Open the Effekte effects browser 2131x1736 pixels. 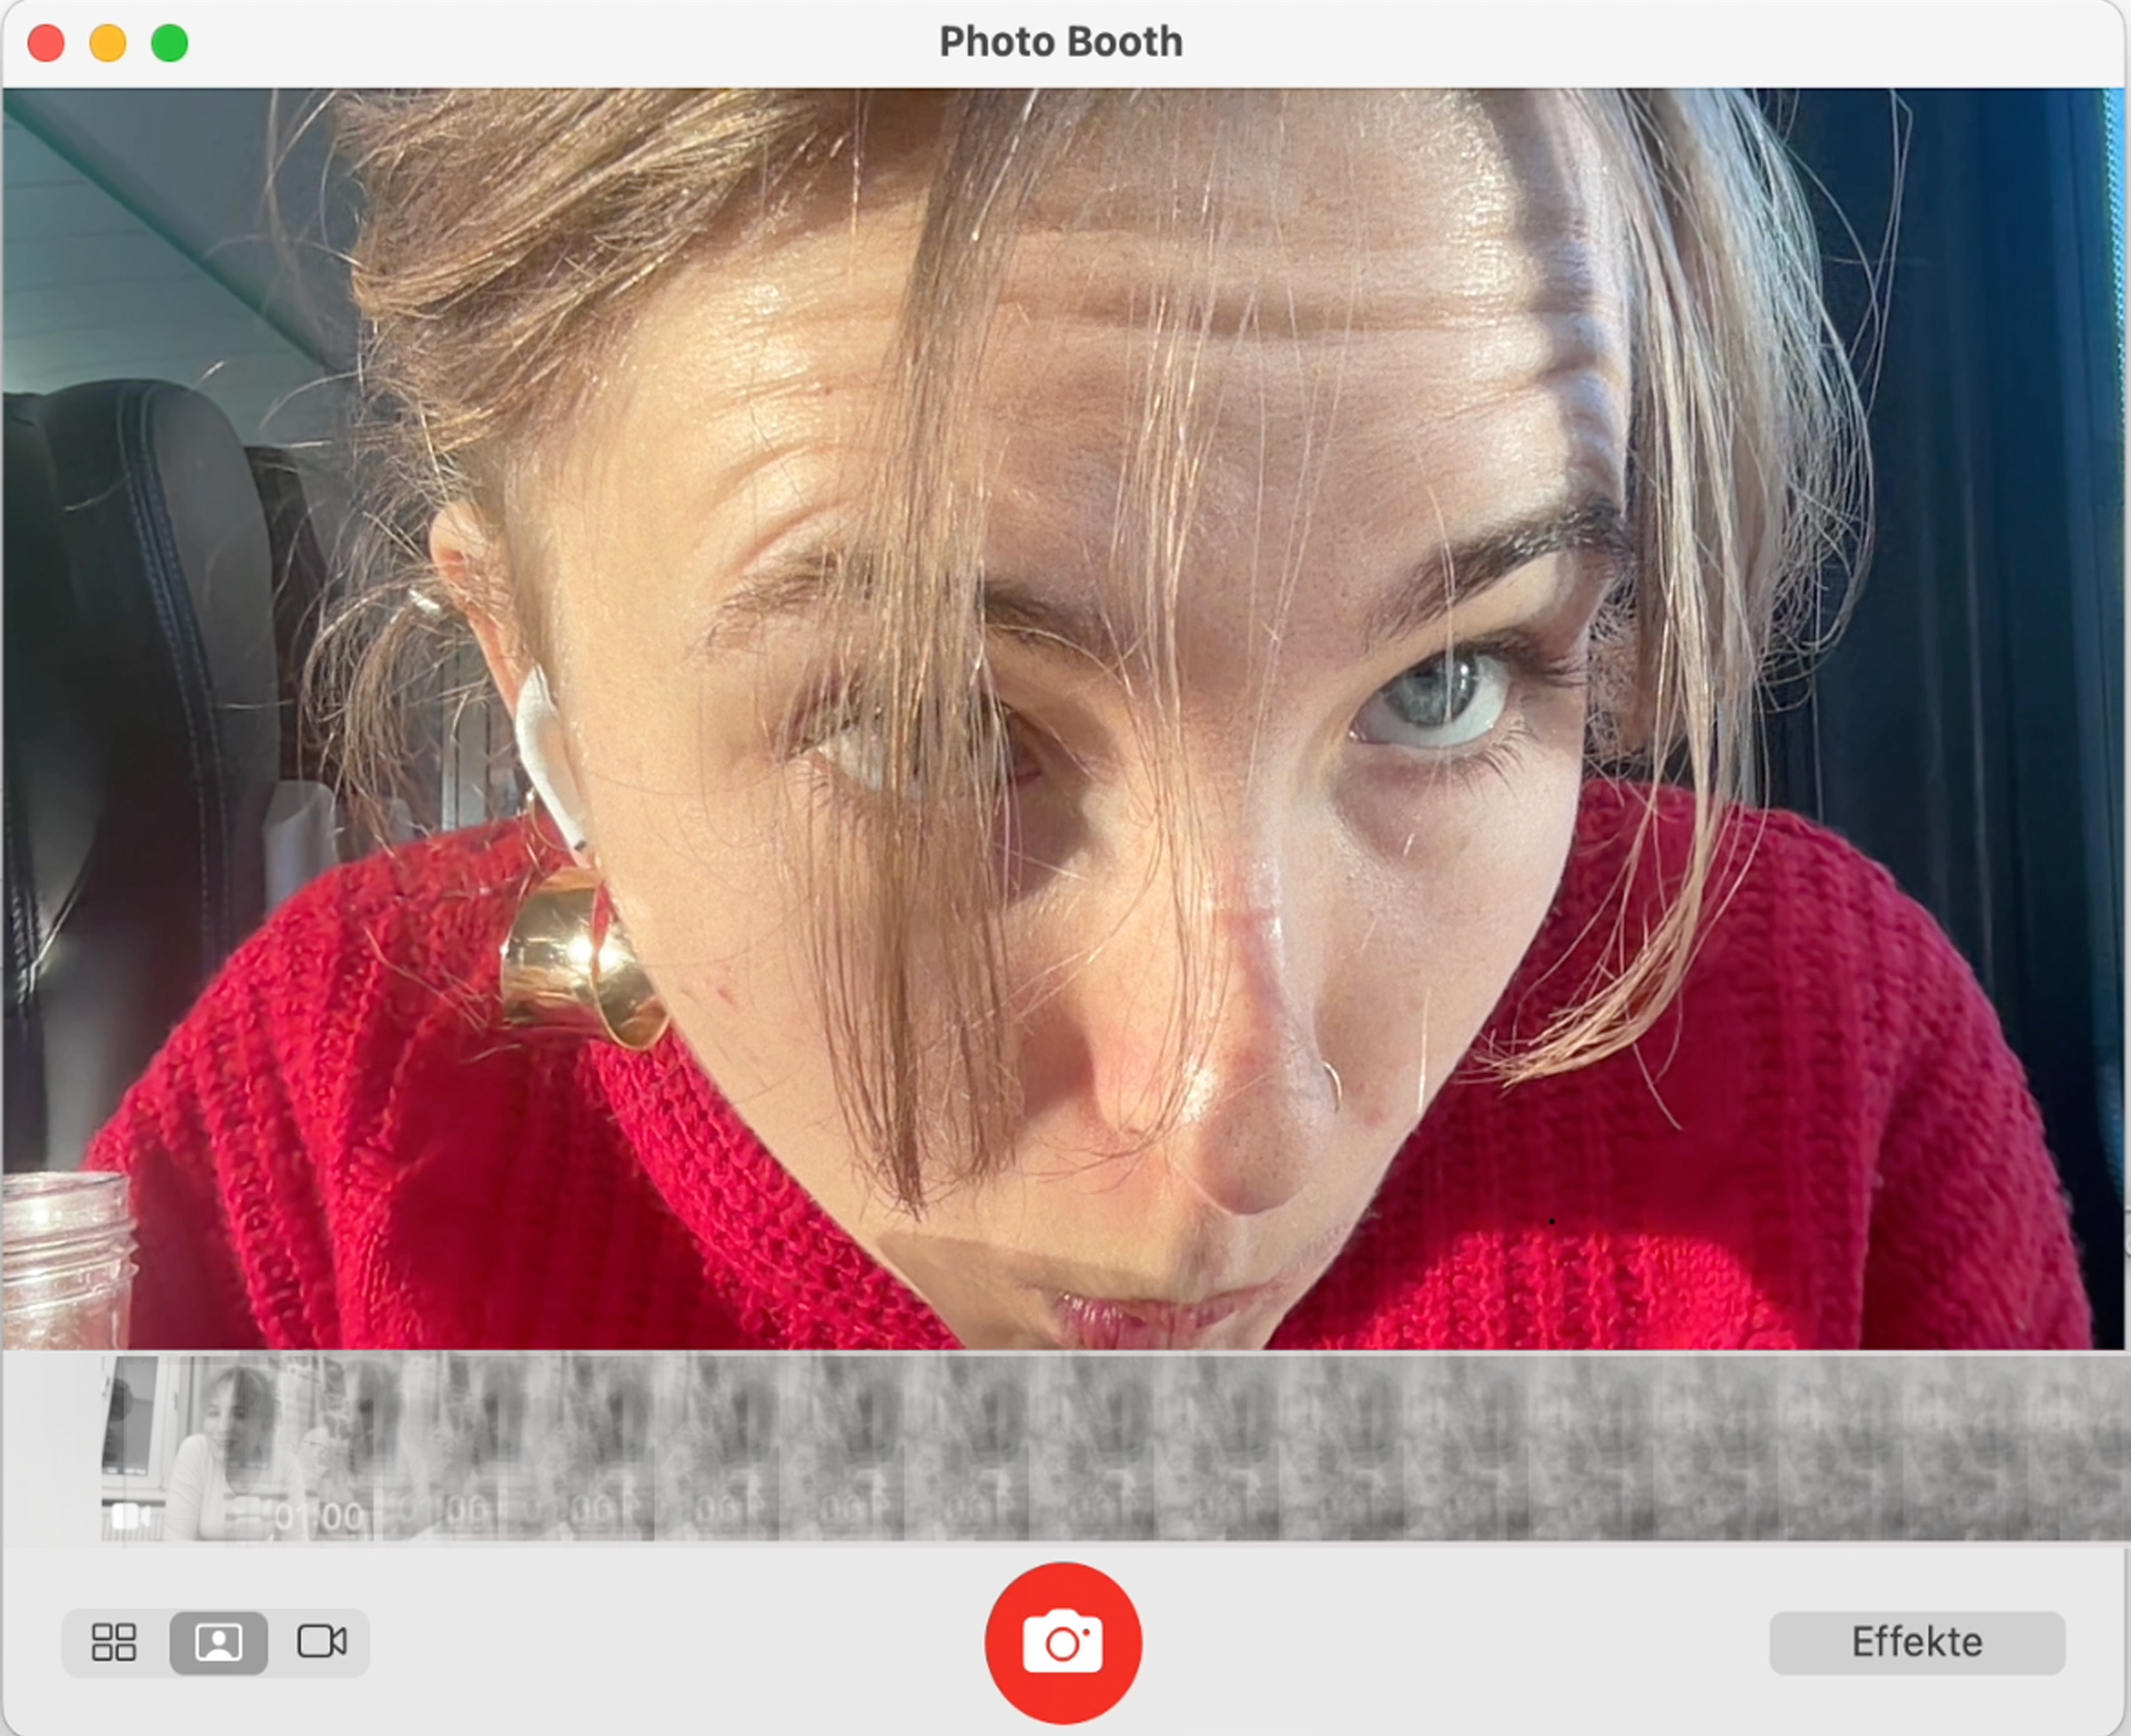(x=1916, y=1642)
